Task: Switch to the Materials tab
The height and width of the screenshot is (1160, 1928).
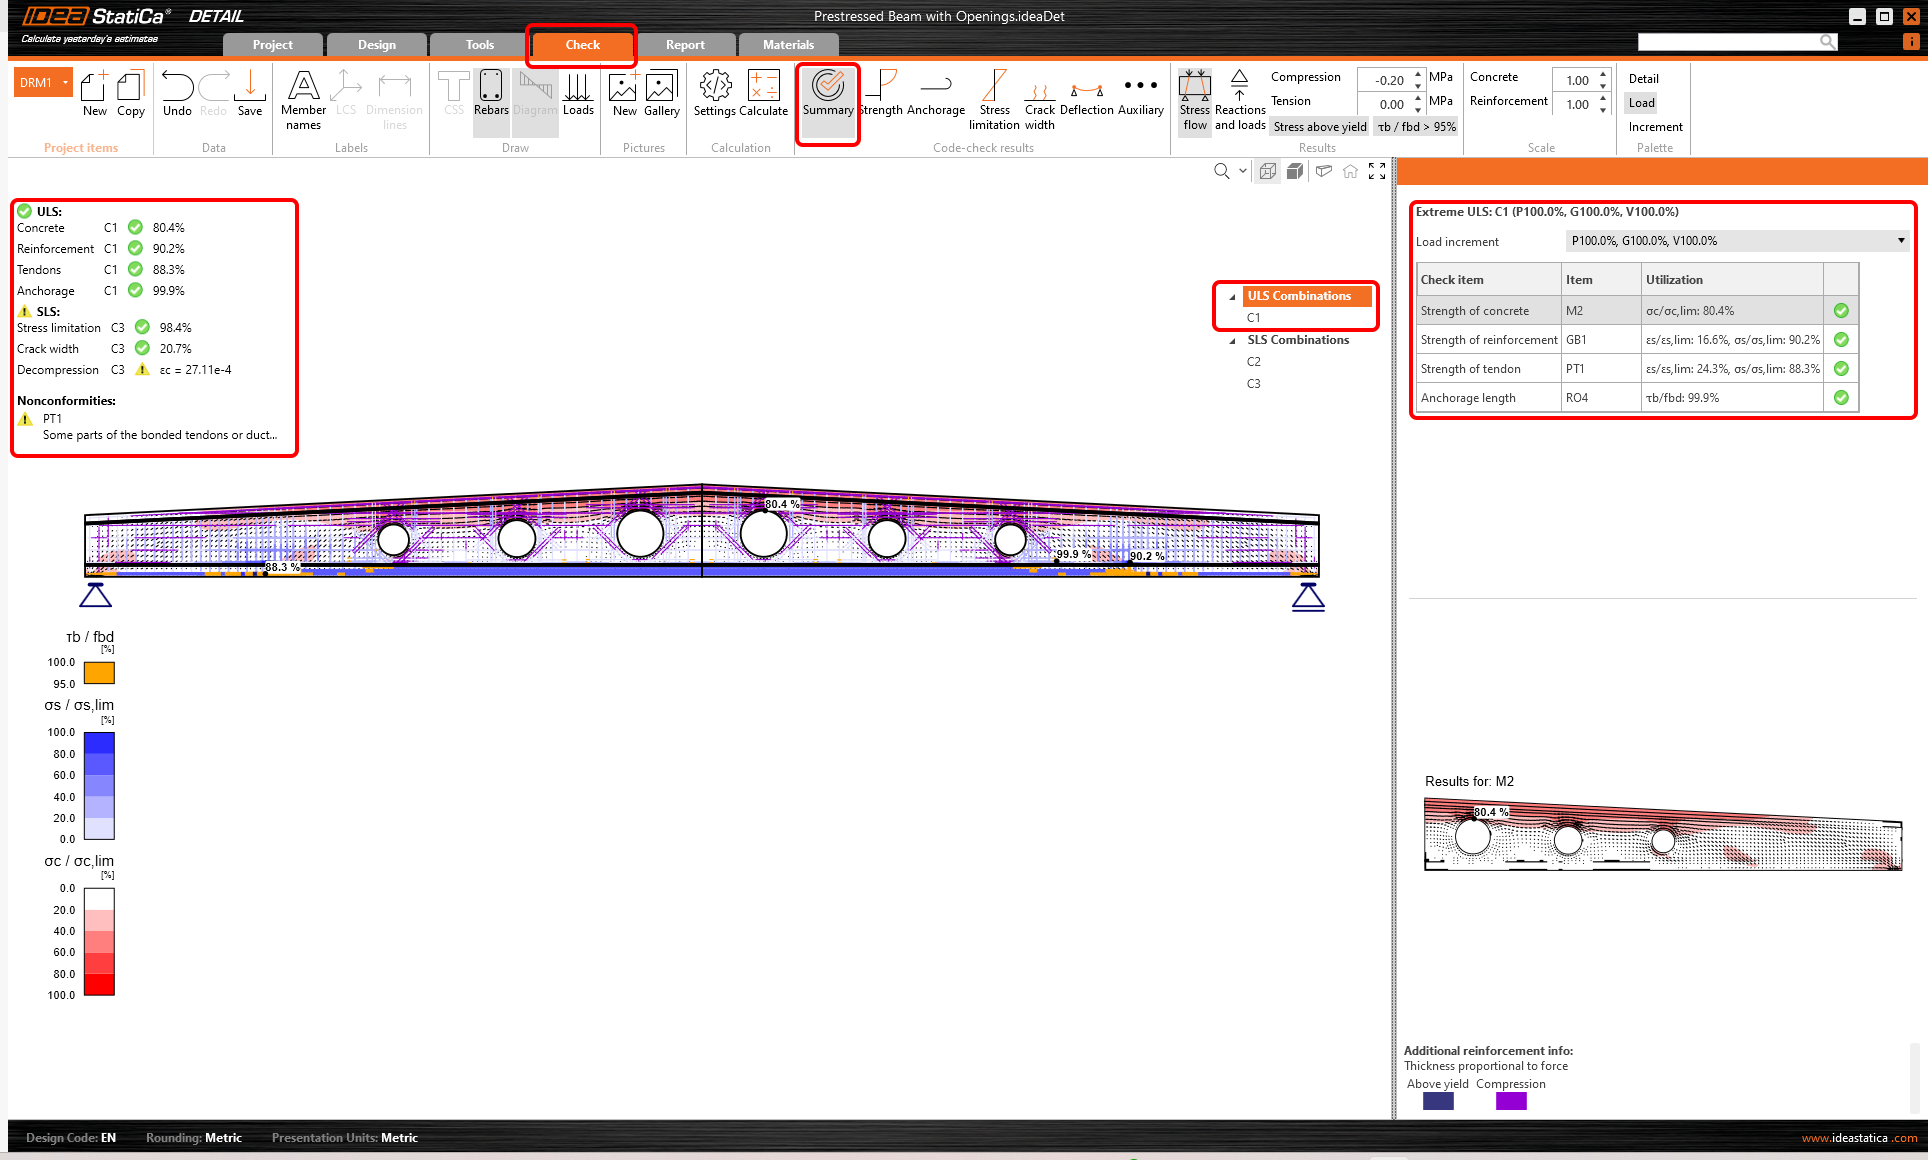Action: point(788,45)
